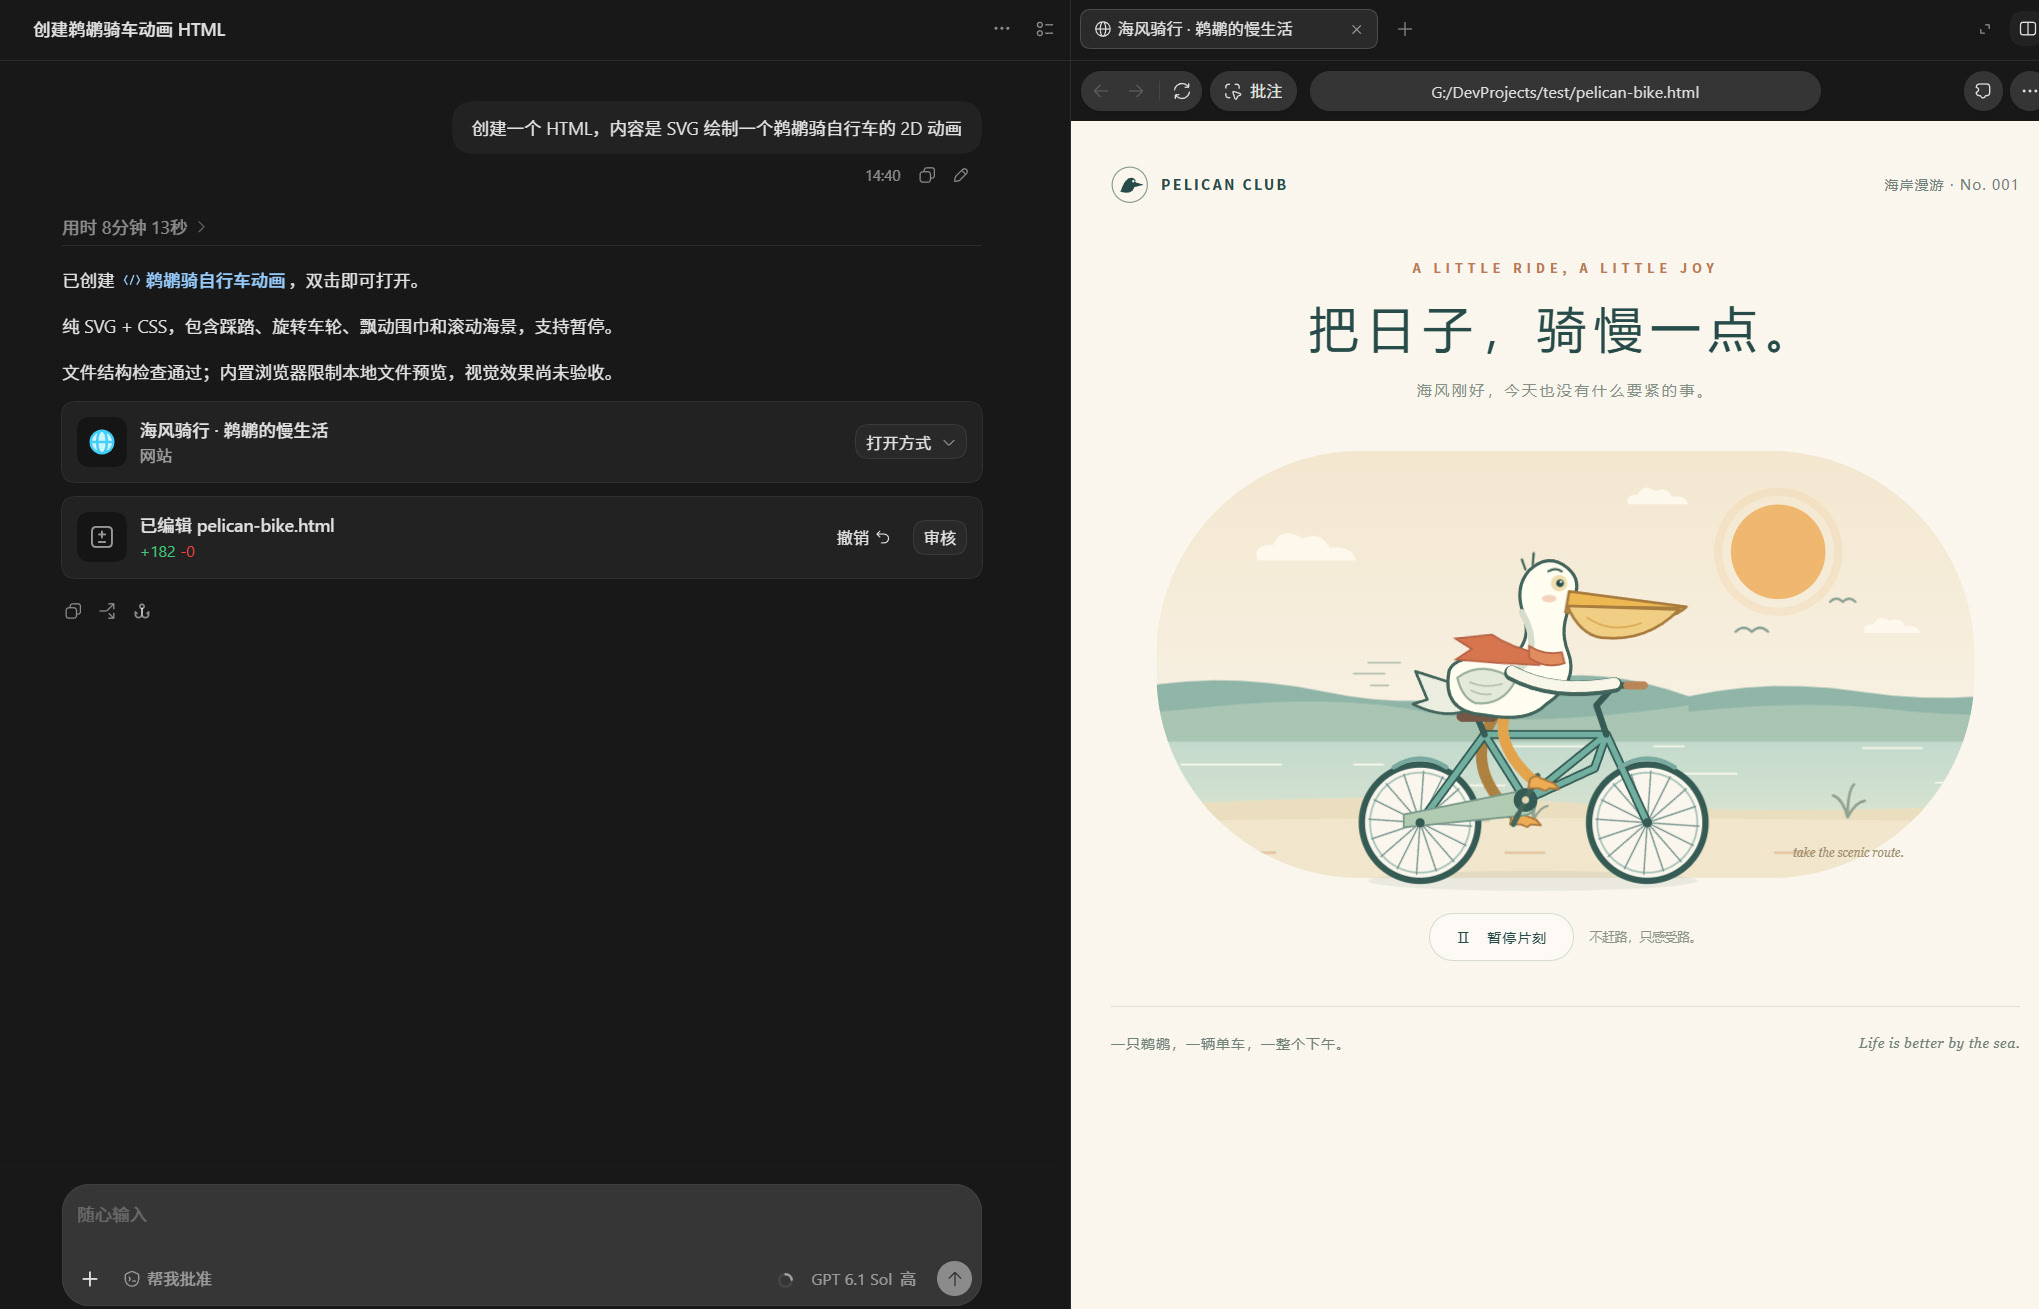Click the globe icon on the website card
This screenshot has height=1309, width=2039.
pyautogui.click(x=102, y=442)
